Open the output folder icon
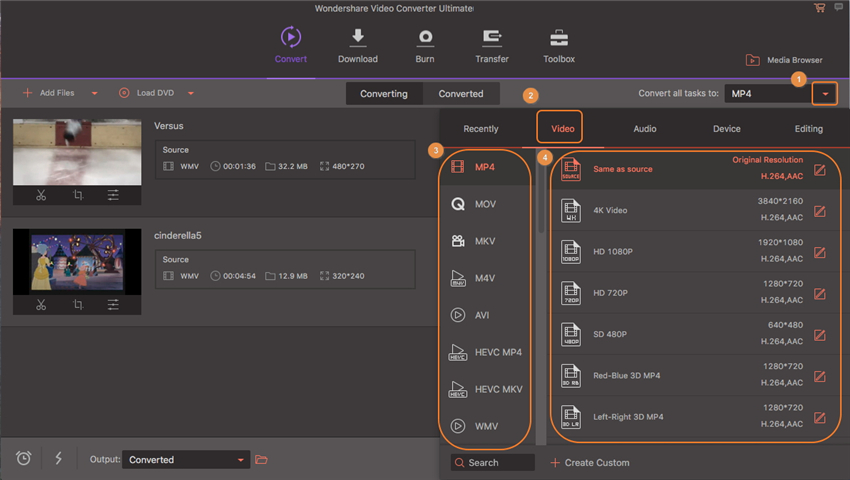This screenshot has width=850, height=480. [261, 459]
